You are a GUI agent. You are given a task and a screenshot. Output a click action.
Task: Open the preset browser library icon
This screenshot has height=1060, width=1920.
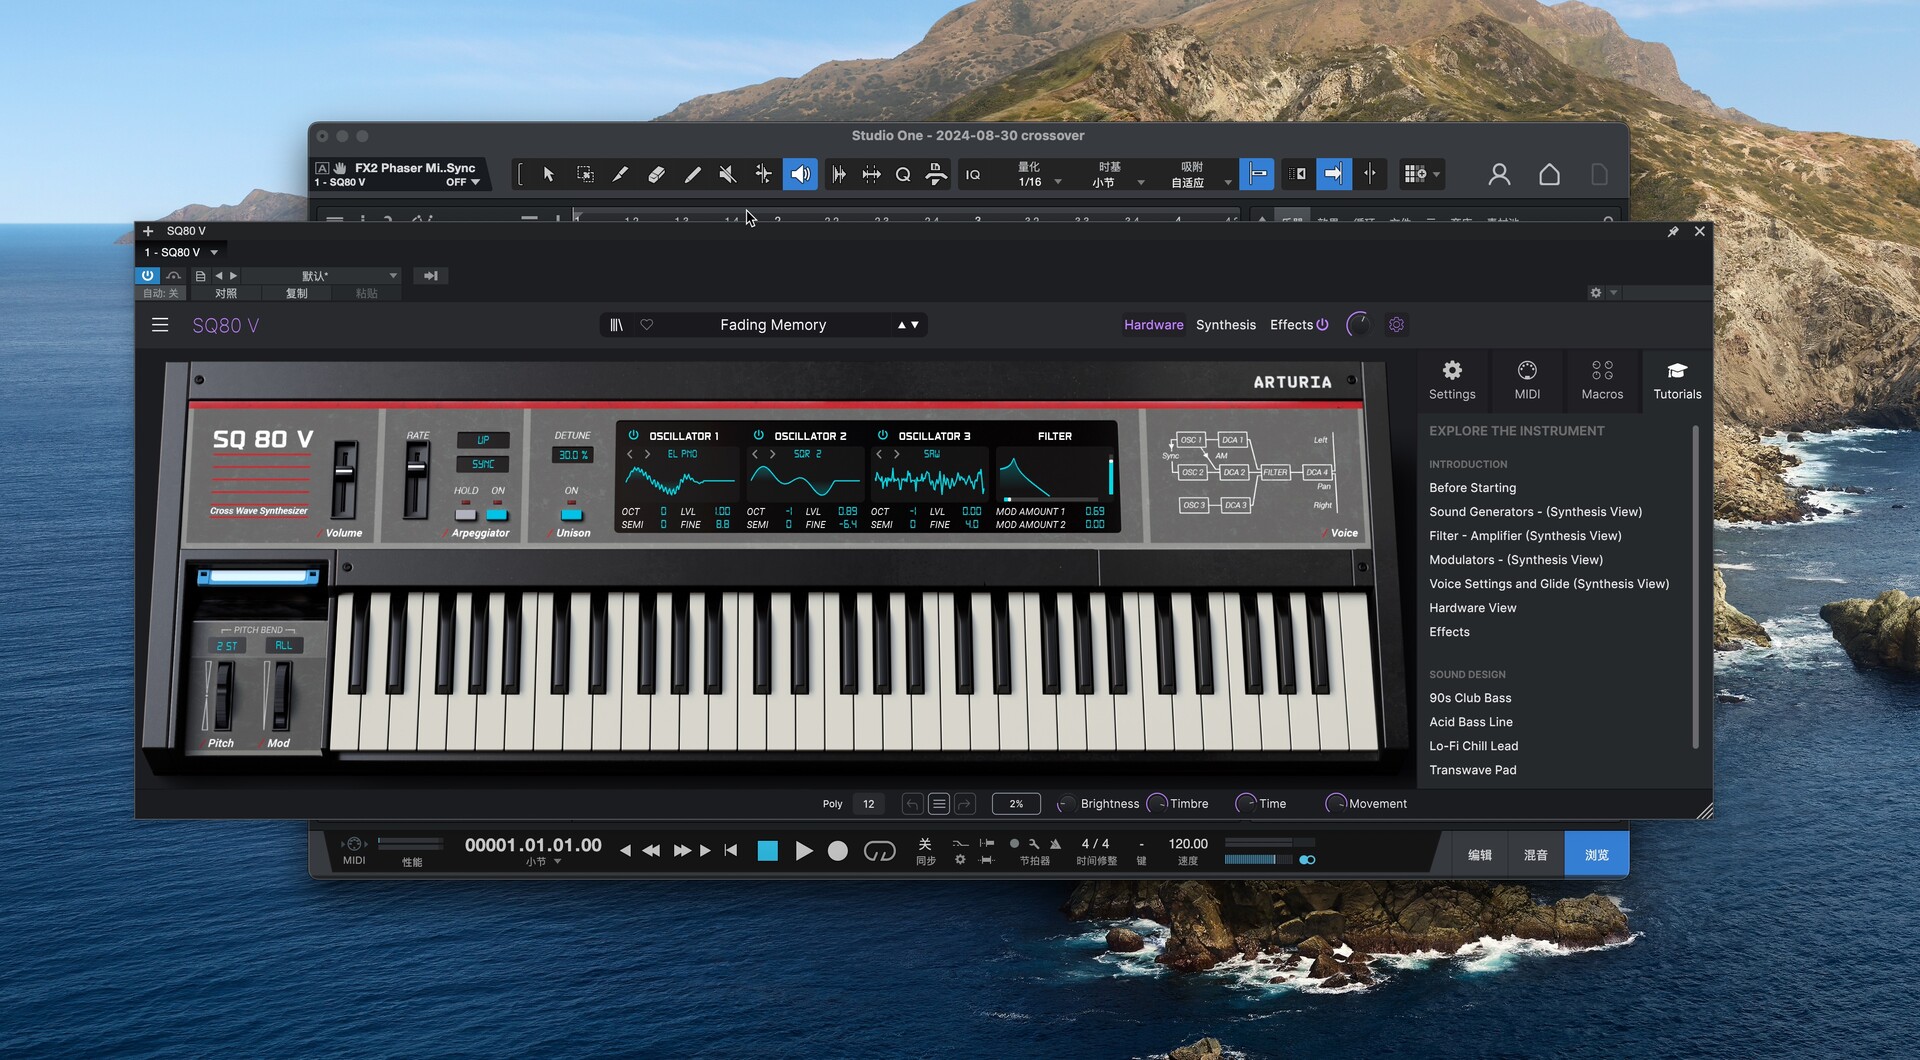[616, 325]
